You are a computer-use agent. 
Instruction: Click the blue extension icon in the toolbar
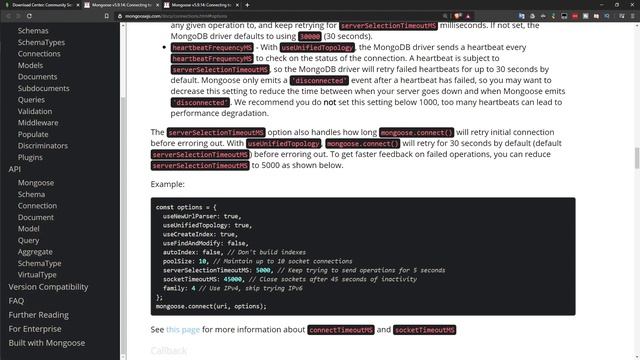pyautogui.click(x=521, y=16)
